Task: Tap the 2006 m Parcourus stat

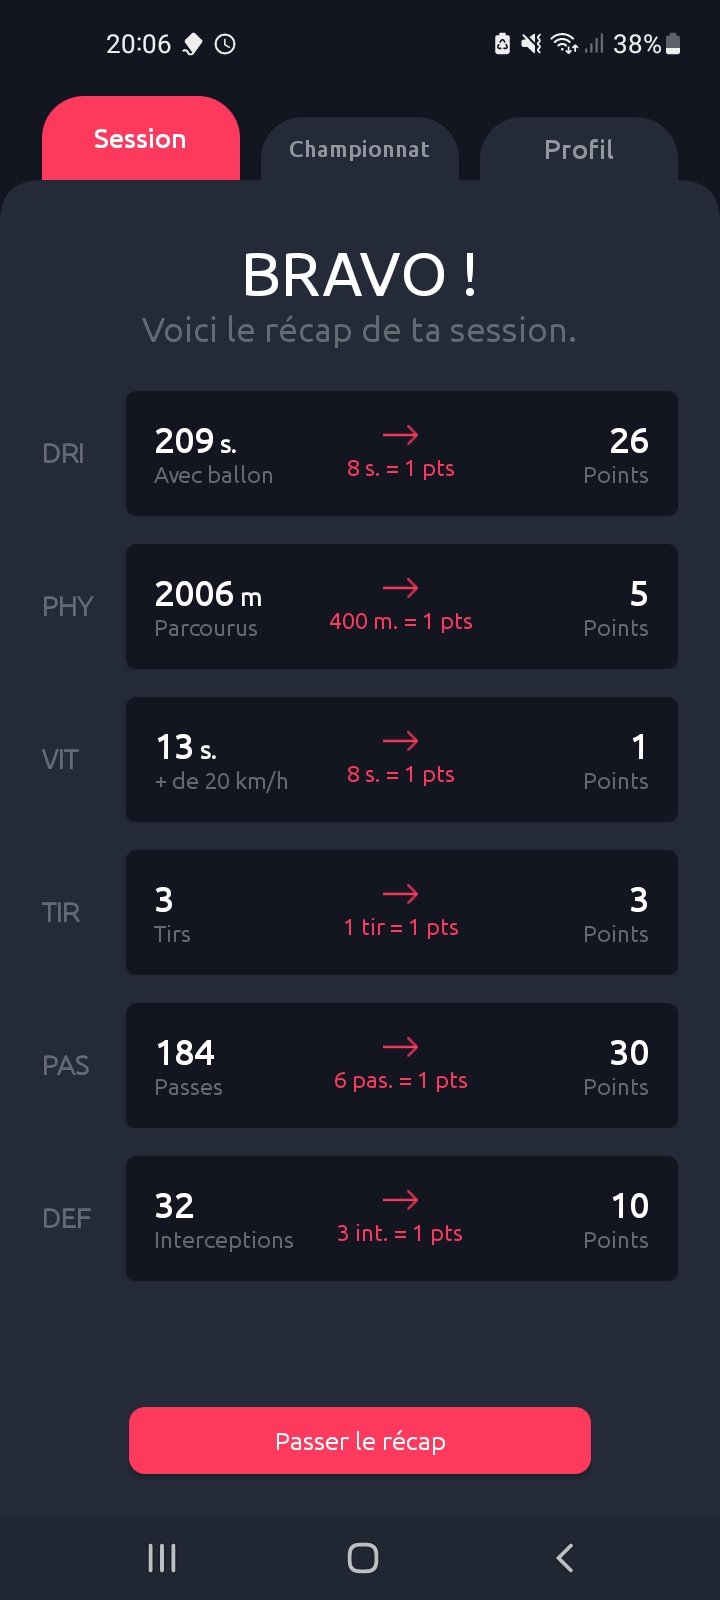Action: (x=208, y=607)
